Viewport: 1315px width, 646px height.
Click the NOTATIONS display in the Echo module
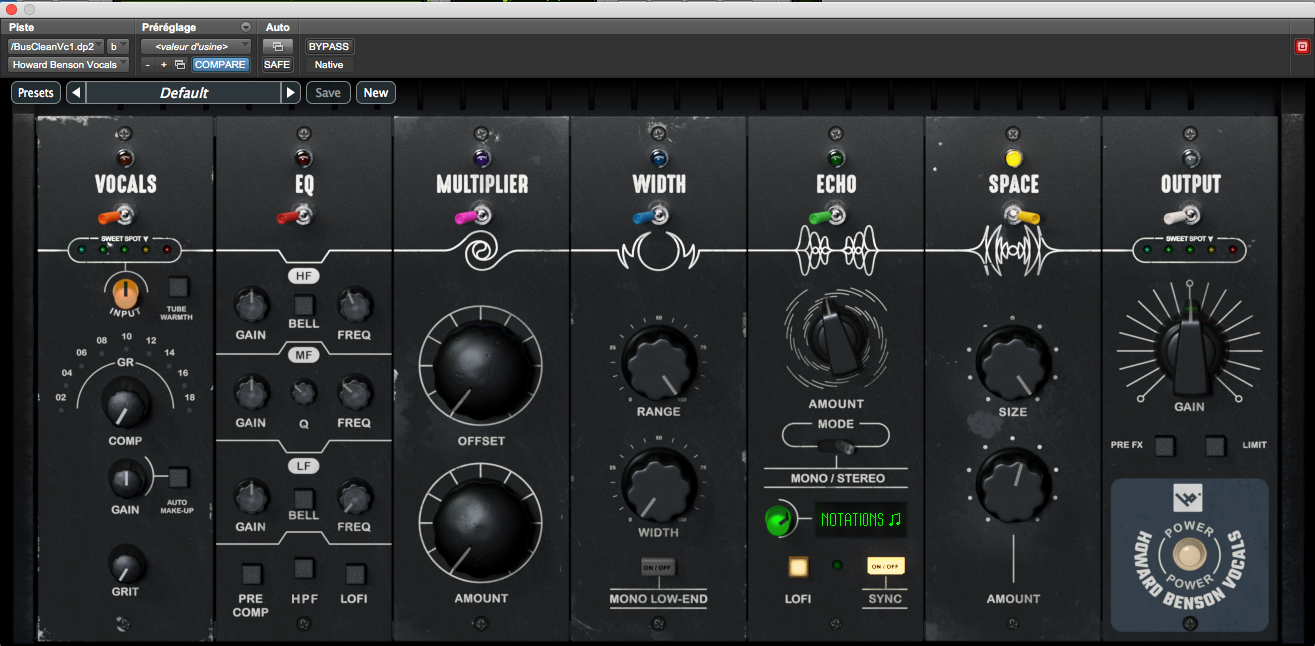click(x=862, y=519)
